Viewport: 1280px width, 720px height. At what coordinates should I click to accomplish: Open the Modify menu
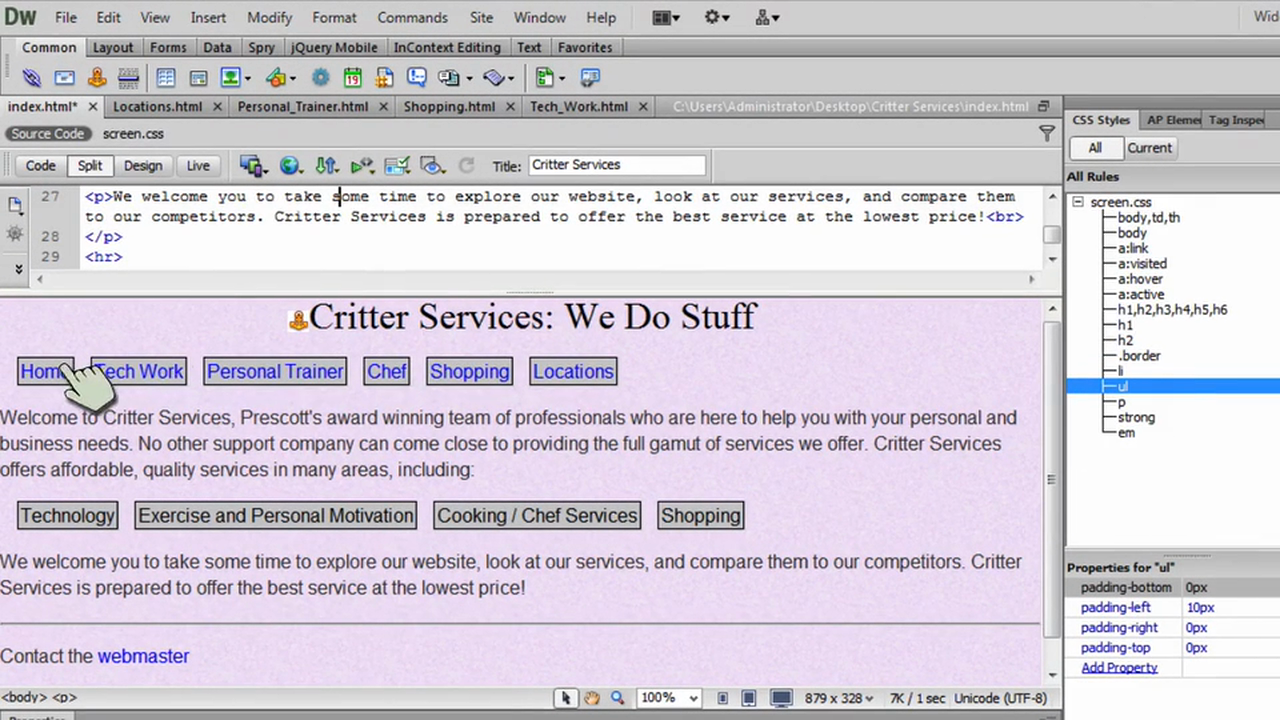(269, 17)
